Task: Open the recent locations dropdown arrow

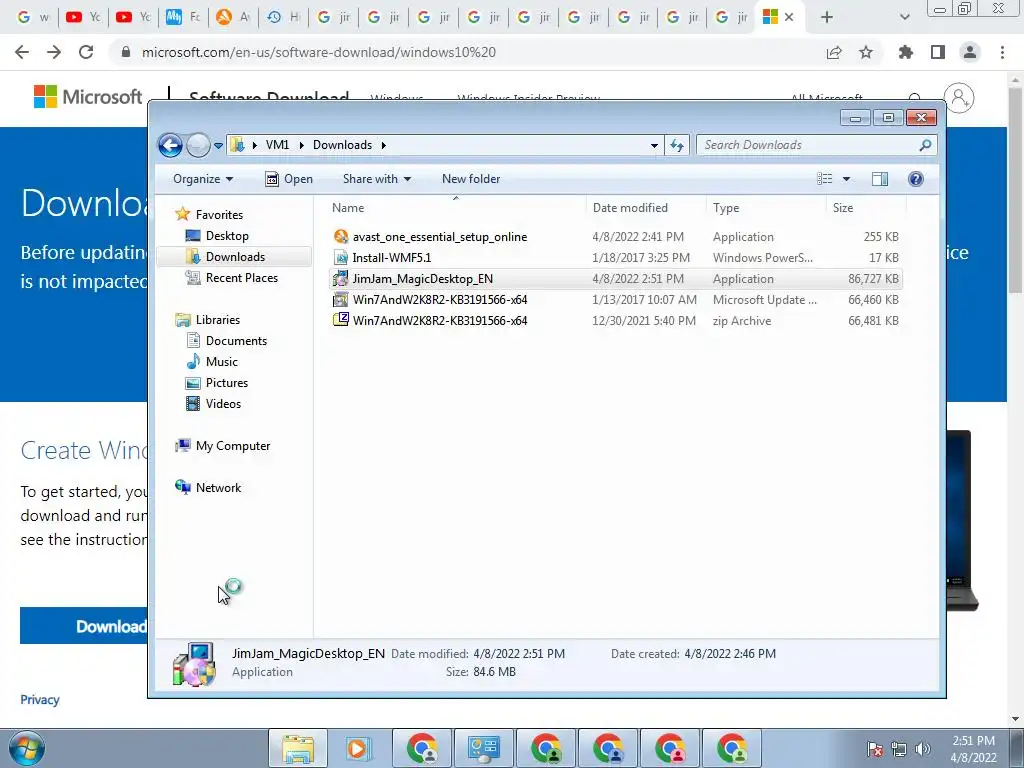Action: [218, 146]
